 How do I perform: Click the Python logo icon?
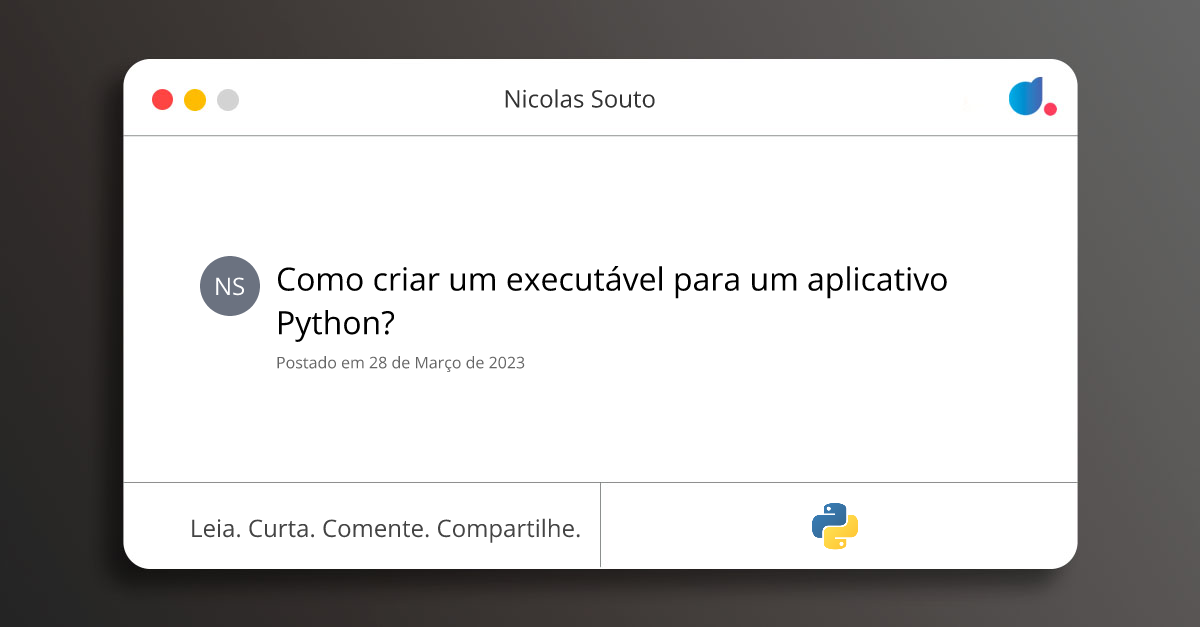835,526
